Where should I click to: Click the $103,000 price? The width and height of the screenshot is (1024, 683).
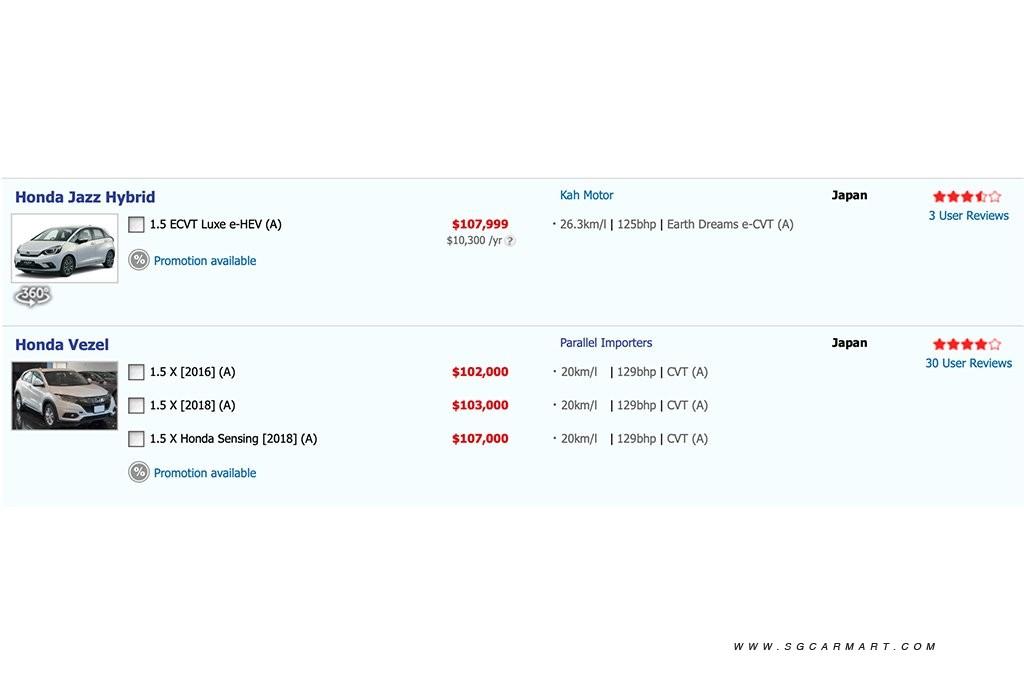[x=480, y=405]
